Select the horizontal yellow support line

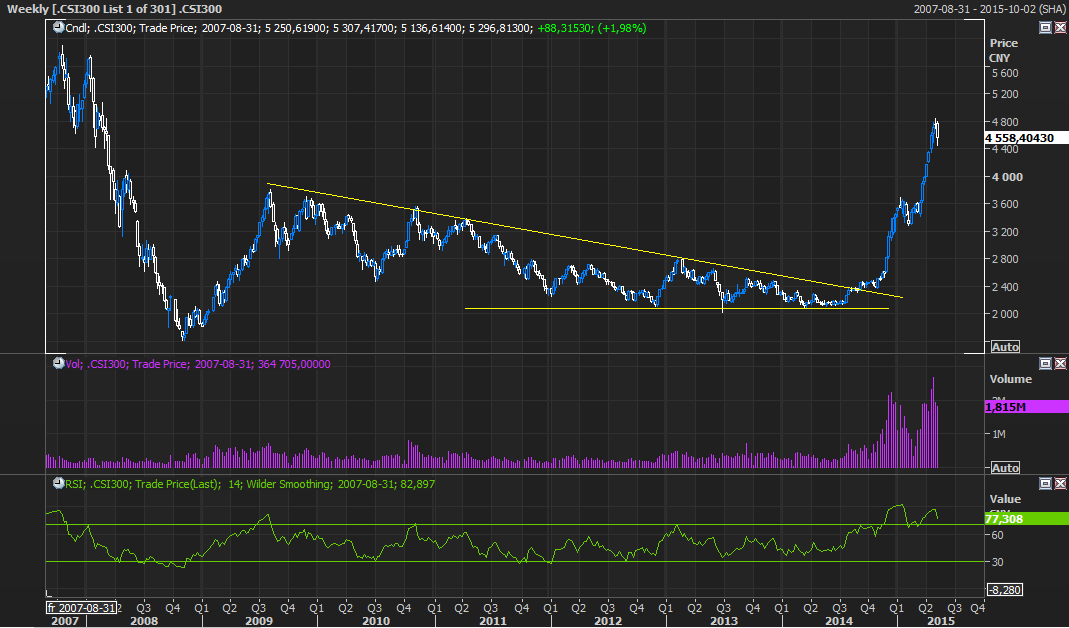(x=676, y=309)
